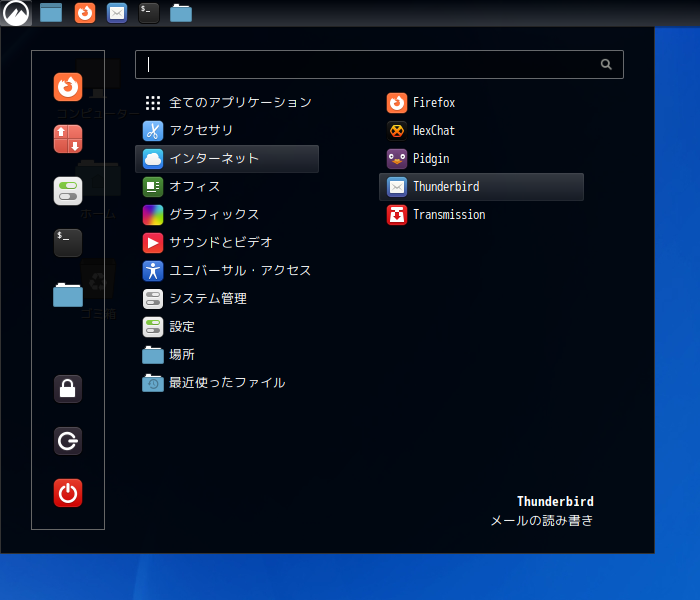The height and width of the screenshot is (600, 700).
Task: Open the 設定 category
Action: [x=227, y=327]
